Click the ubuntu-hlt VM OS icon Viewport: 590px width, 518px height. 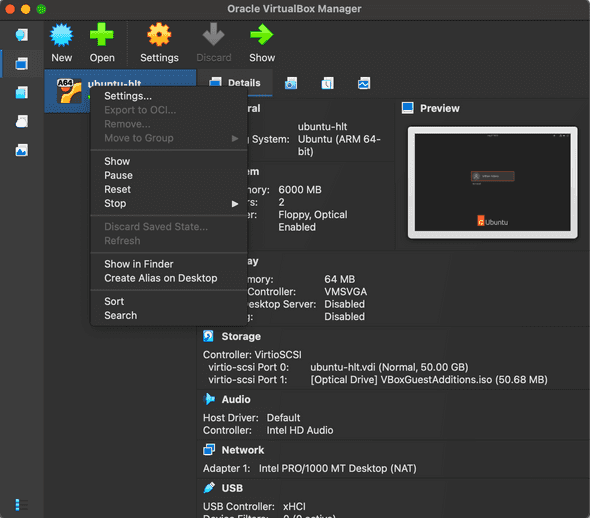[x=69, y=91]
